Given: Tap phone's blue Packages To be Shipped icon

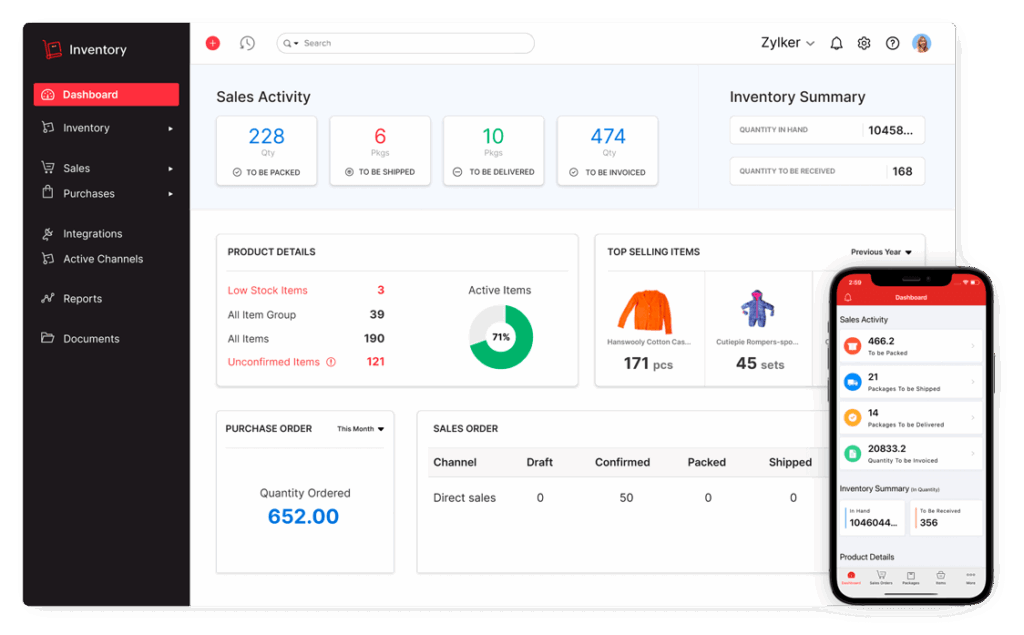Looking at the screenshot, I should point(852,382).
